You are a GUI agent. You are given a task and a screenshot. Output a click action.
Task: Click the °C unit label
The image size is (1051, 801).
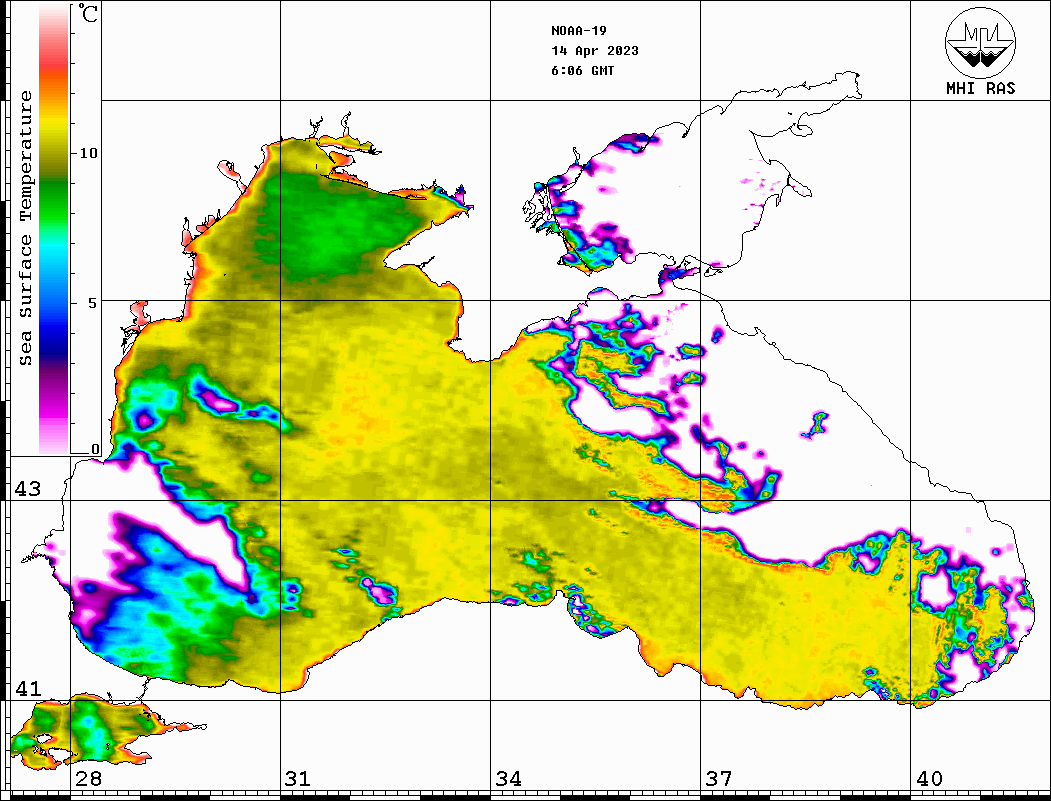point(87,13)
